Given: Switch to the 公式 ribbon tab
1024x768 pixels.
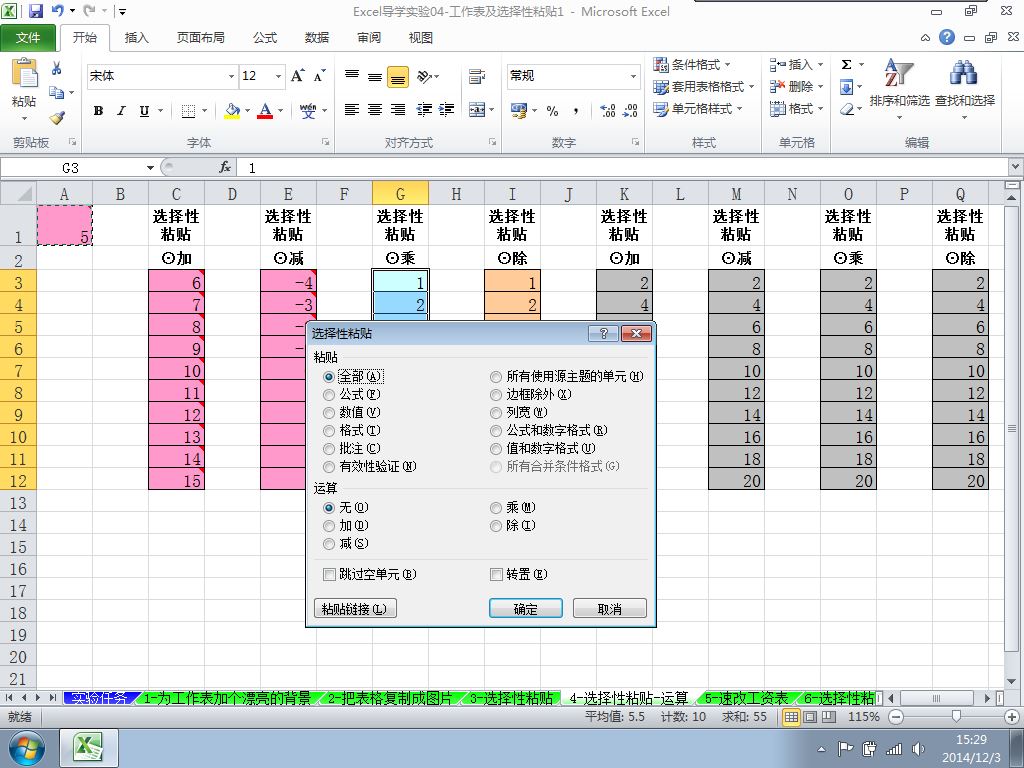Looking at the screenshot, I should (x=265, y=38).
